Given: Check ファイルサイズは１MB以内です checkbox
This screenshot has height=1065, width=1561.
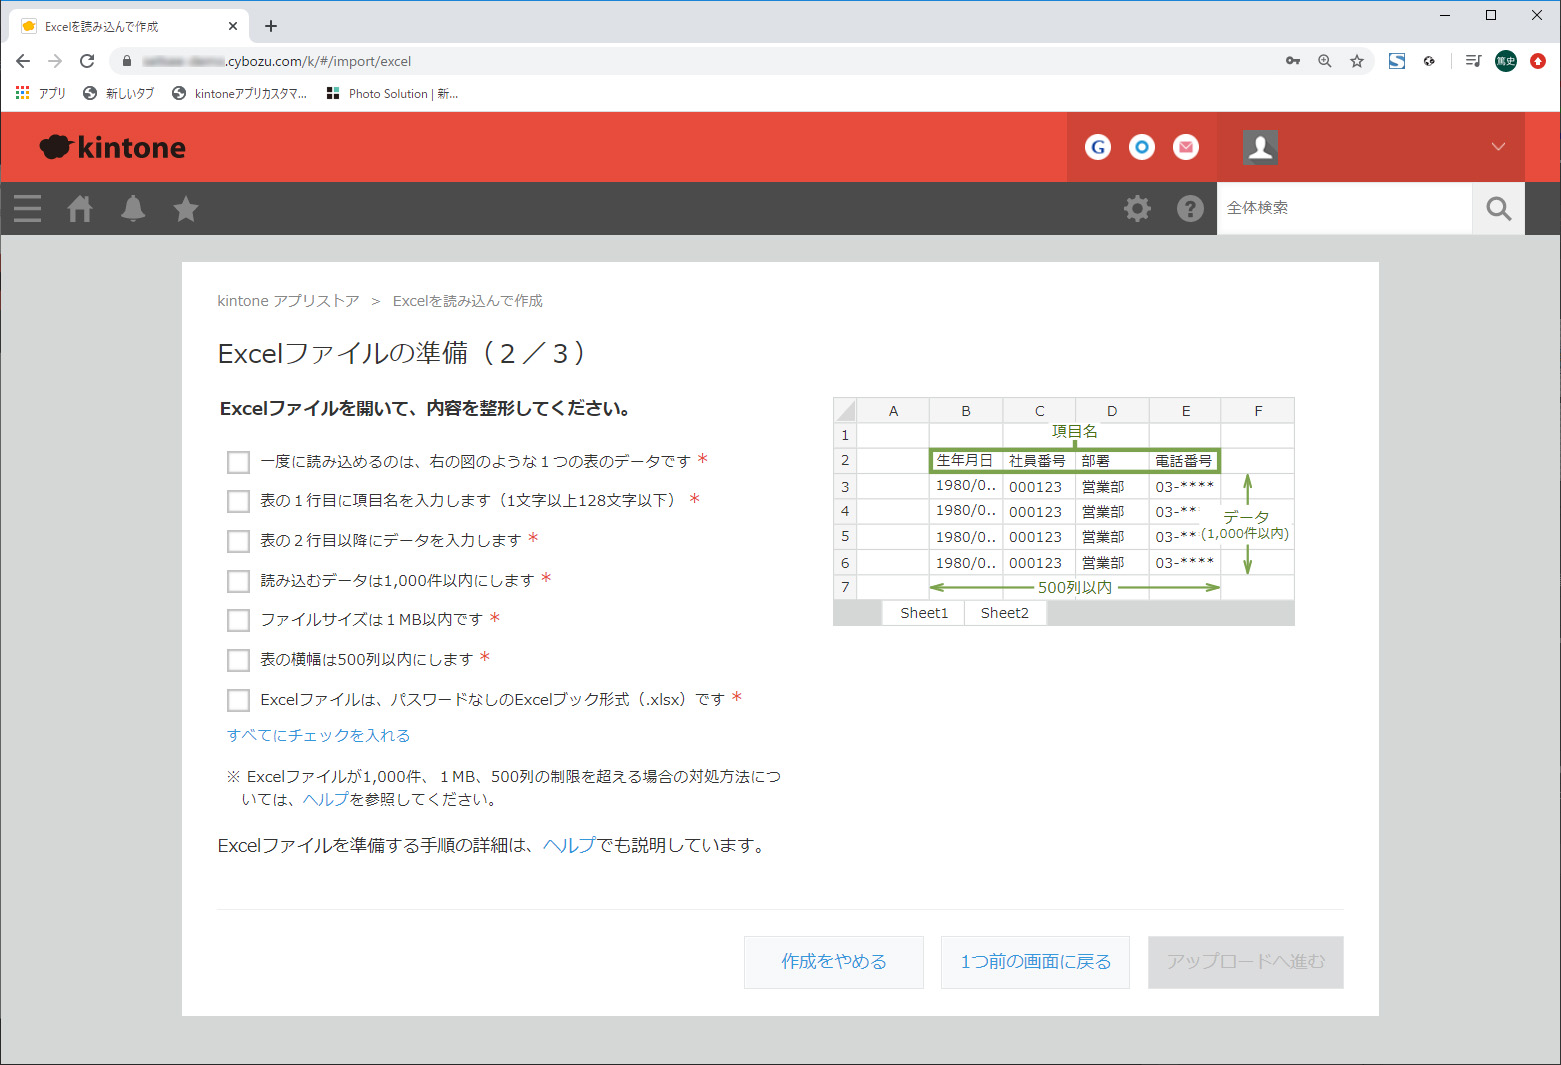Looking at the screenshot, I should pyautogui.click(x=238, y=620).
